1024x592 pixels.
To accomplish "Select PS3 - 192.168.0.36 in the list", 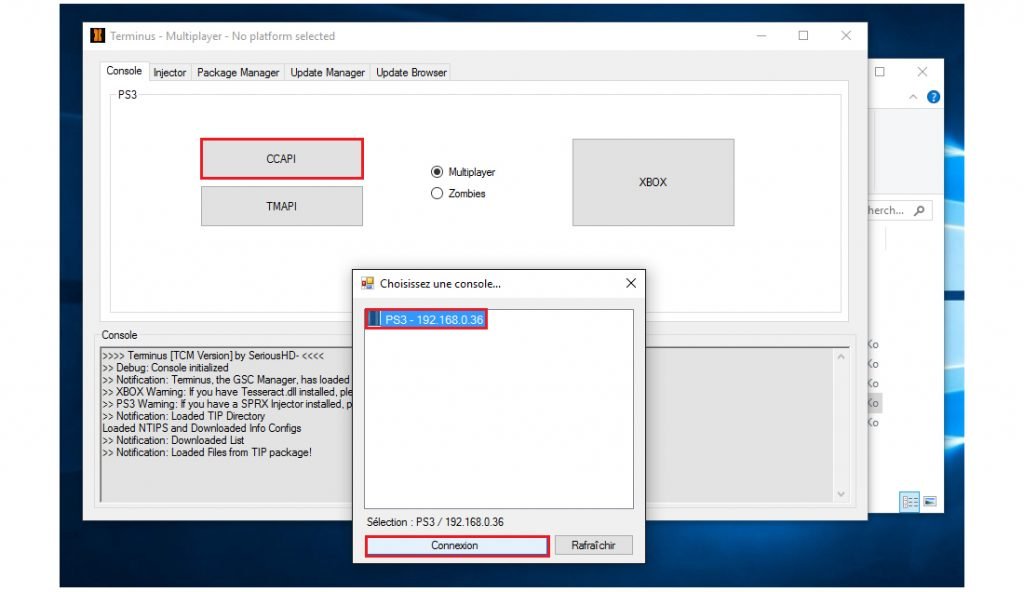I will (x=426, y=319).
